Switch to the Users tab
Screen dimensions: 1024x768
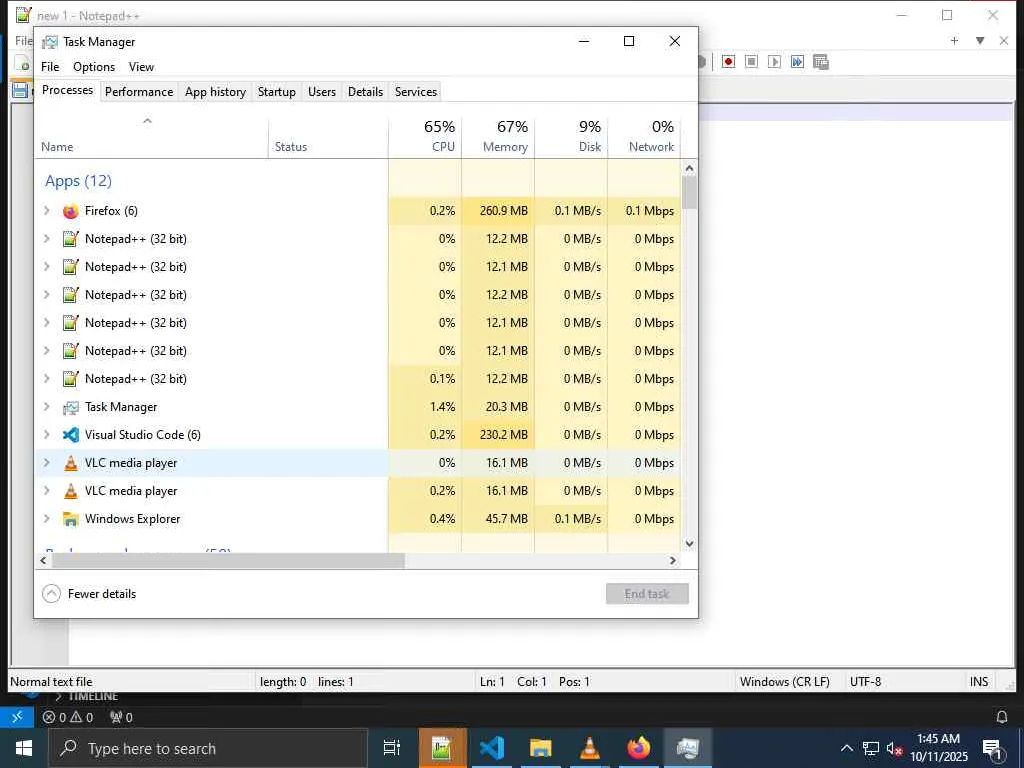(x=322, y=91)
